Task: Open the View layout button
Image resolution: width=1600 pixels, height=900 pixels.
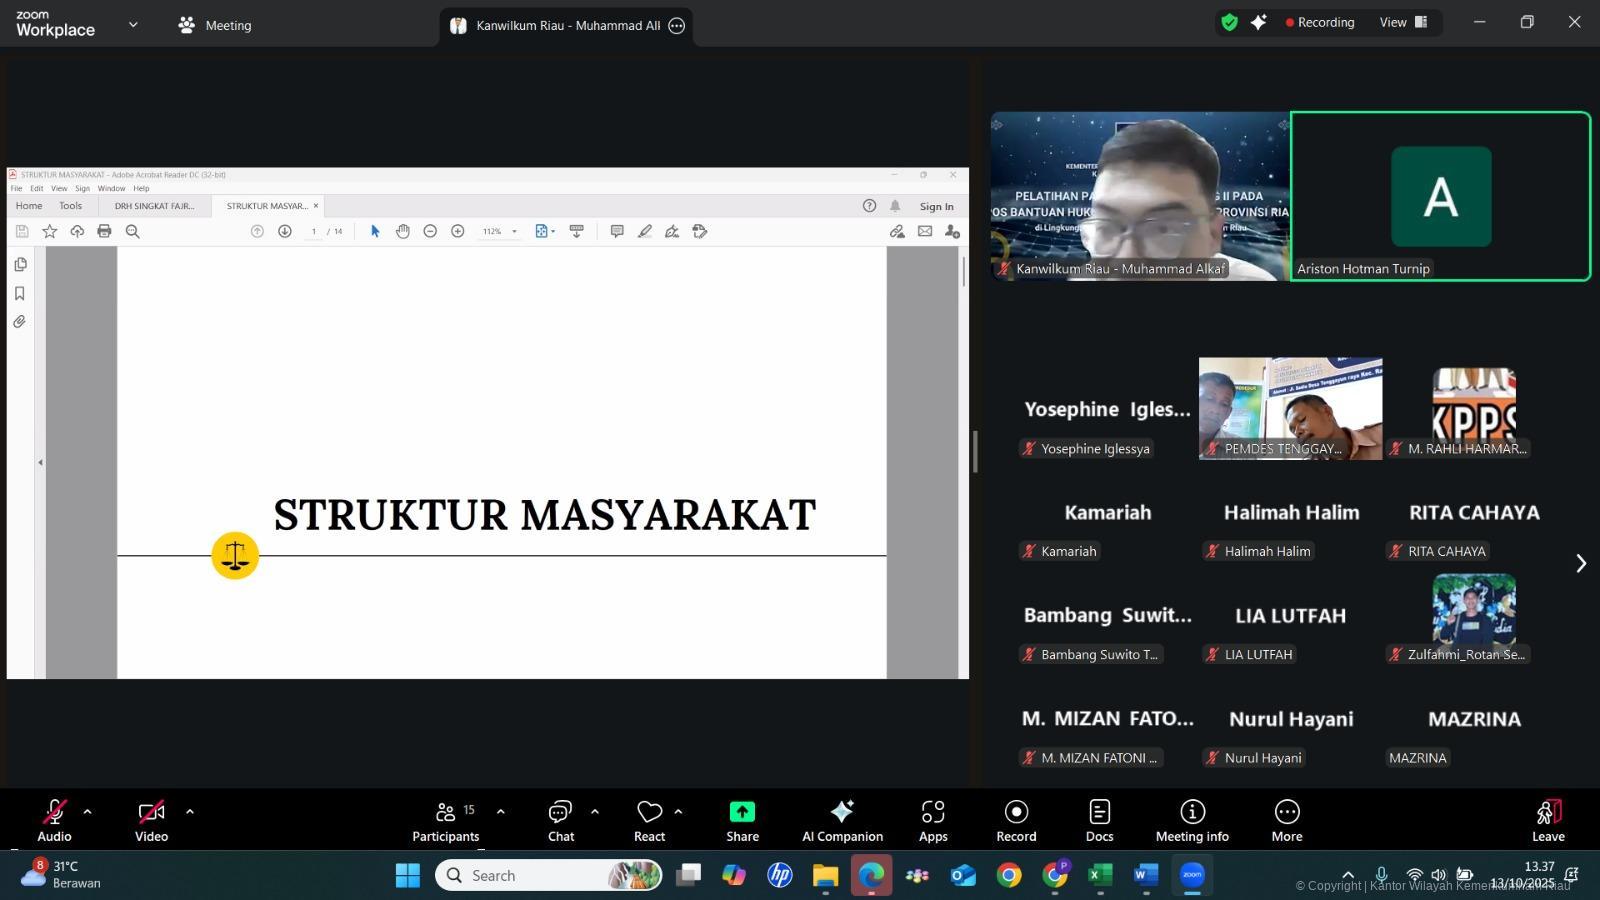Action: click(1404, 22)
